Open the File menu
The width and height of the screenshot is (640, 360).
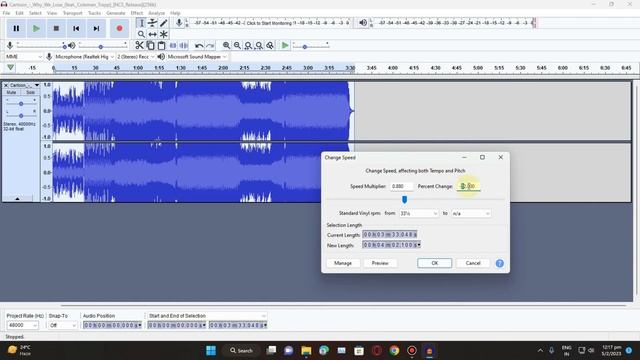6,13
